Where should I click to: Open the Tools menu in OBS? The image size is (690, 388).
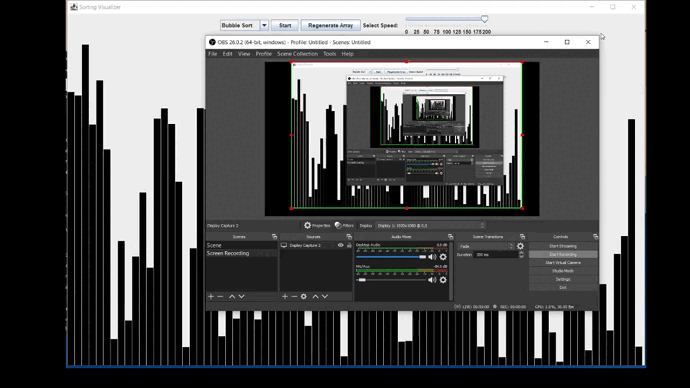pyautogui.click(x=330, y=54)
